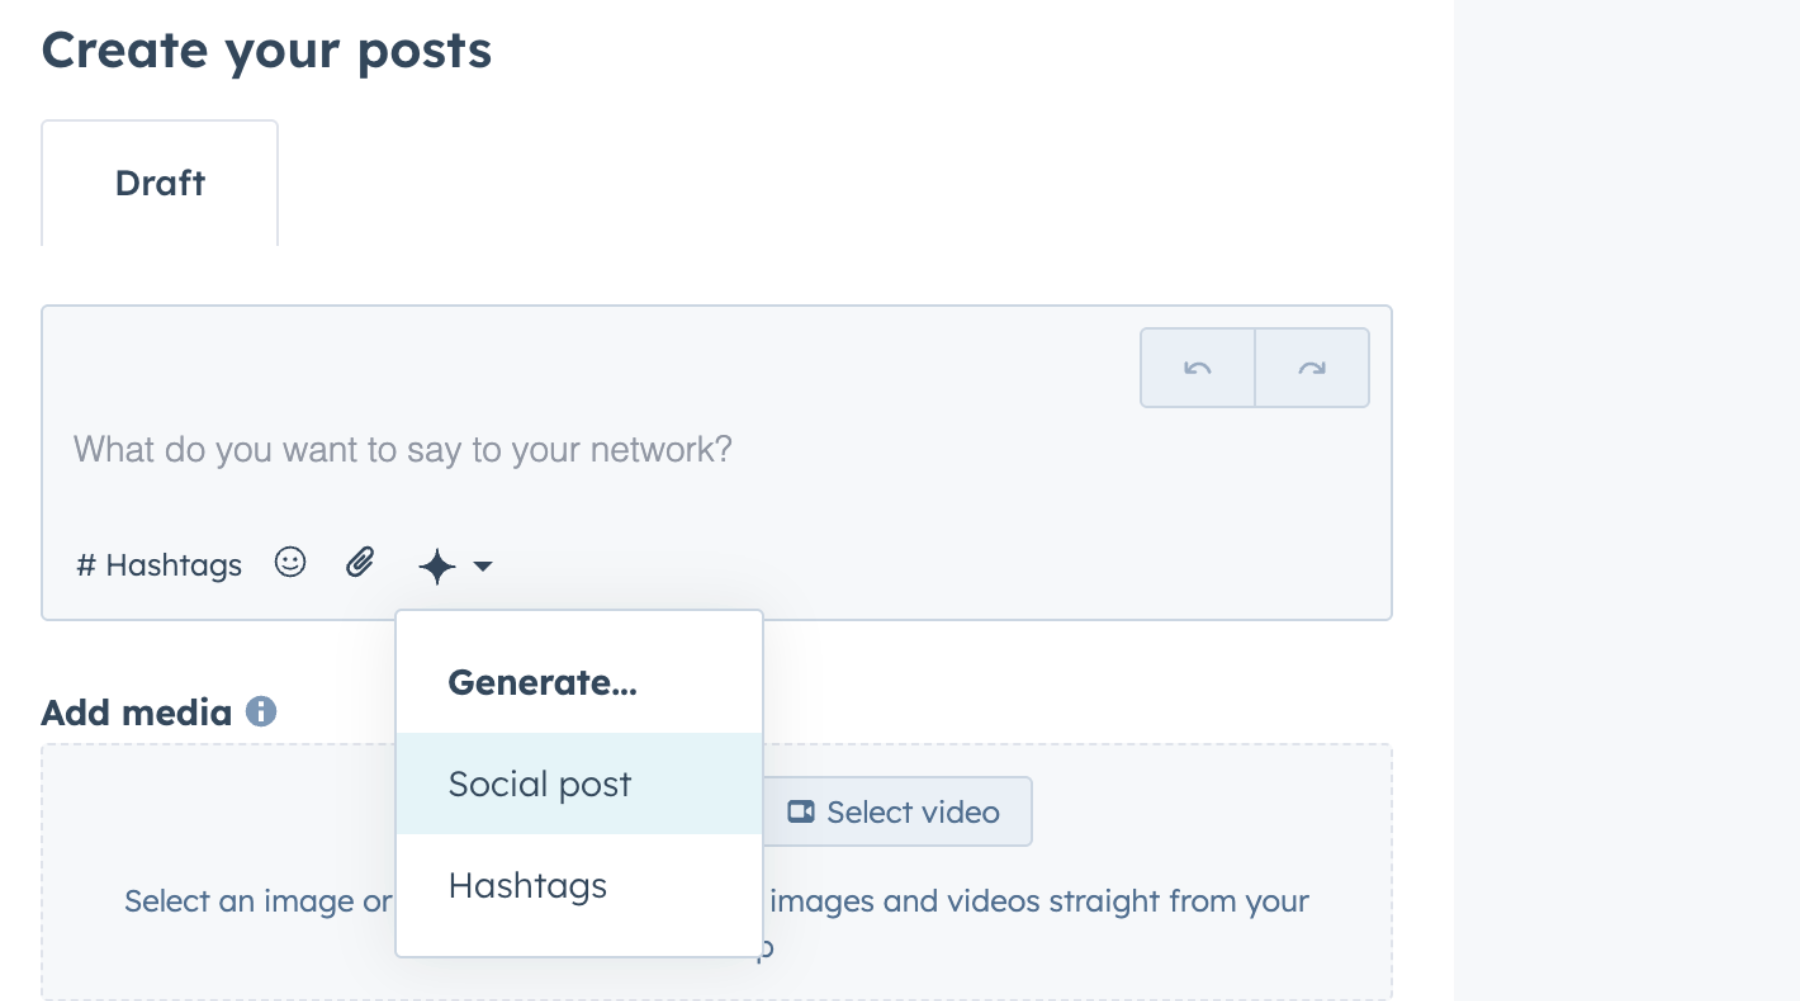The image size is (1800, 1001).
Task: Click the camera icon in Select video
Action: pos(801,811)
